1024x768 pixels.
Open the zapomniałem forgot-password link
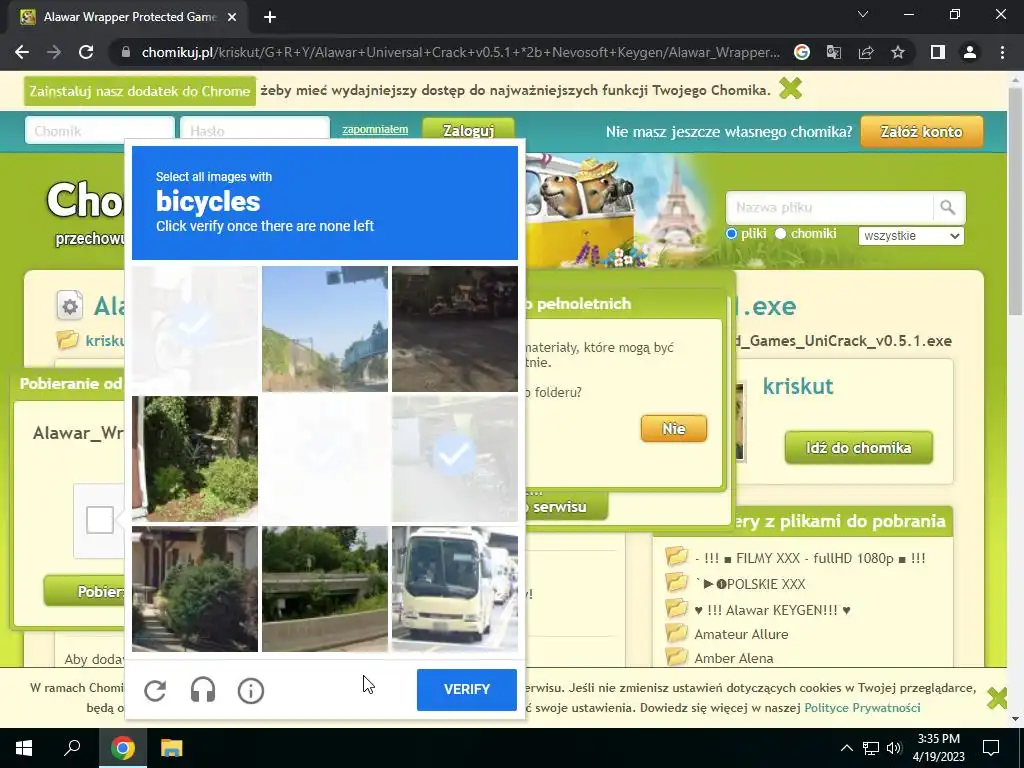[x=375, y=129]
